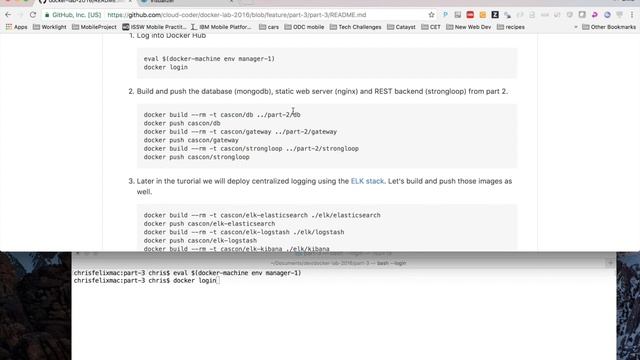The height and width of the screenshot is (360, 640).
Task: Click 'docker push cascon/gateway' code line
Action: click(x=191, y=140)
